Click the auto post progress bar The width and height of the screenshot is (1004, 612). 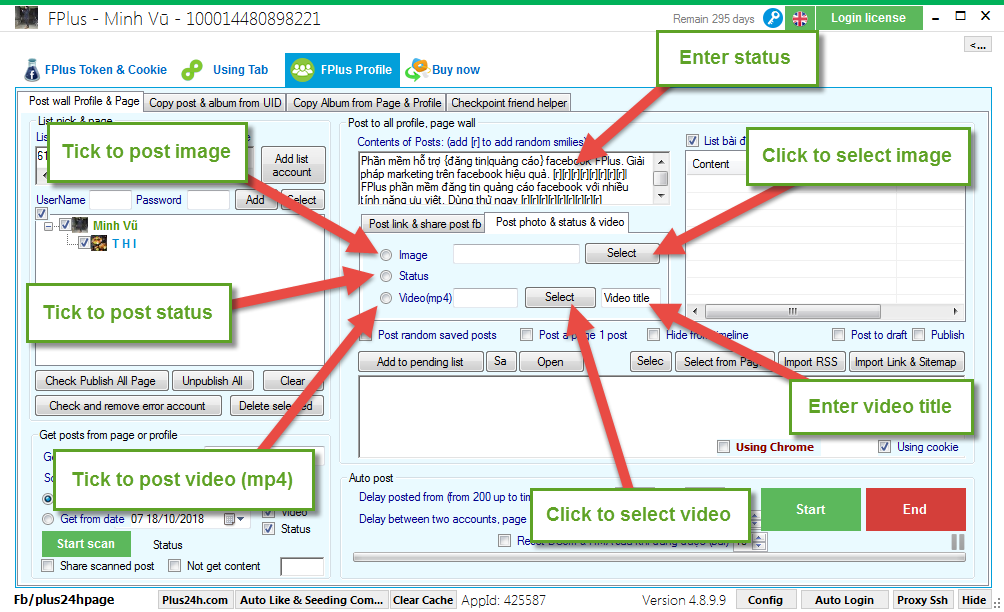coord(659,557)
